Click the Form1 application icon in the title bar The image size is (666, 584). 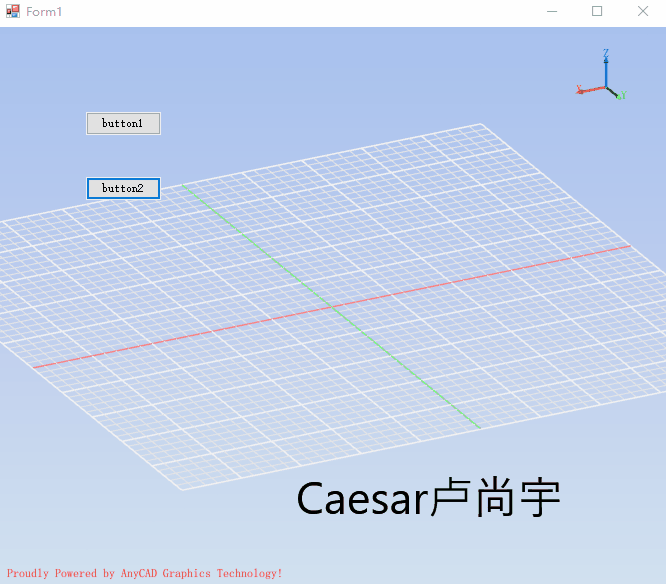(x=13, y=11)
